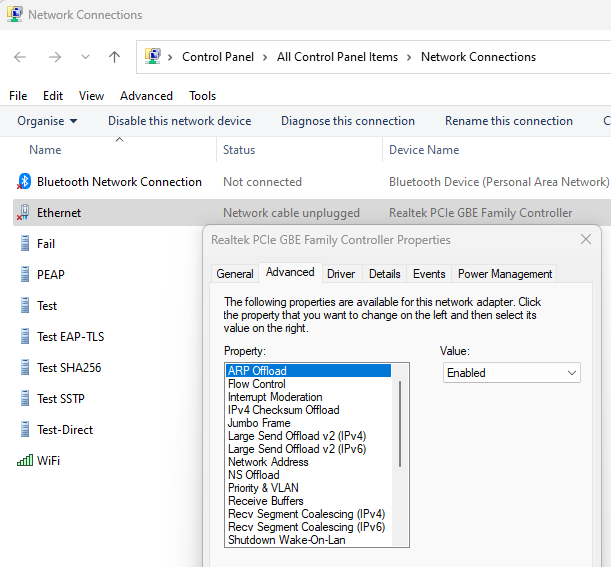Select the PEAP connection name

51,275
